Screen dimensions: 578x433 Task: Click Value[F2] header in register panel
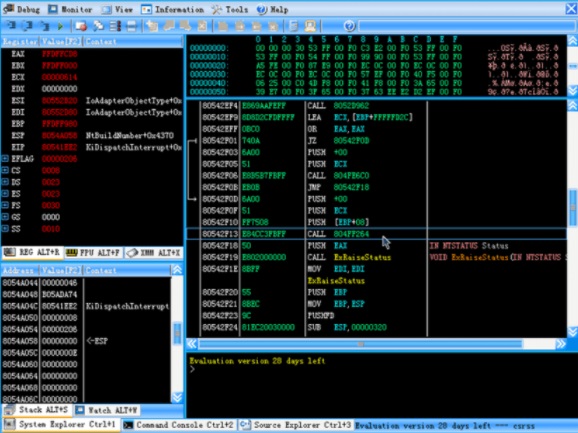click(61, 41)
